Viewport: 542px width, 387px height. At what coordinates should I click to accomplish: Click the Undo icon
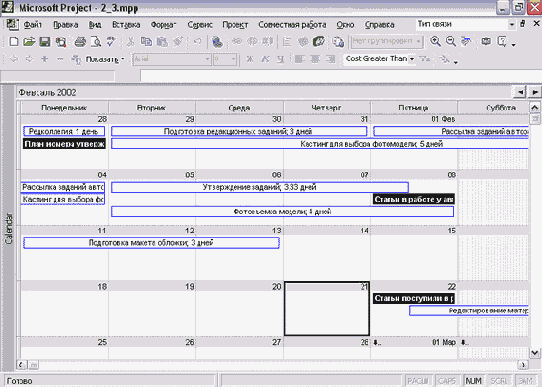point(197,42)
